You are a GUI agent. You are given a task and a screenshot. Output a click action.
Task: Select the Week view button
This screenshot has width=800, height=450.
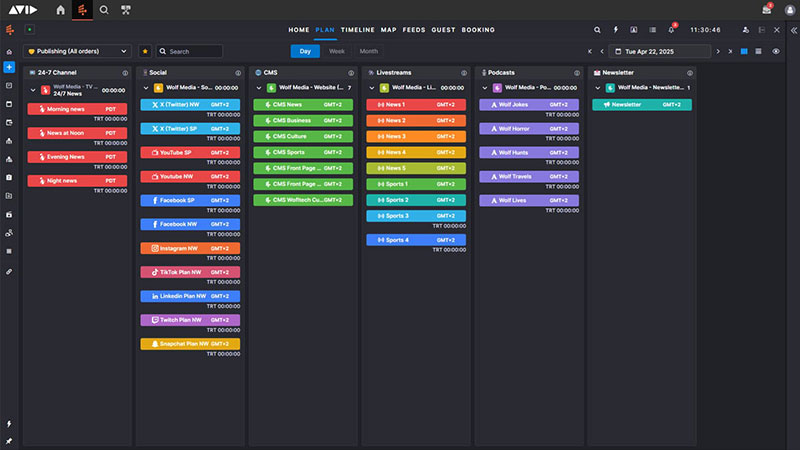pos(337,51)
